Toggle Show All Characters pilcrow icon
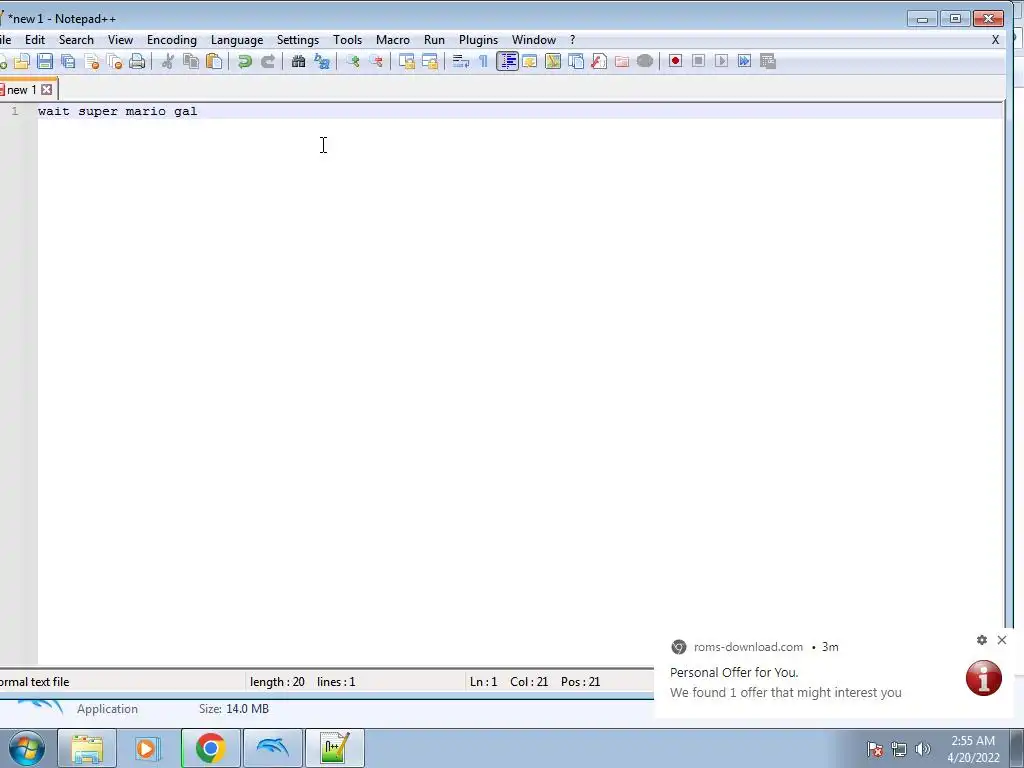The image size is (1024, 768). [483, 61]
